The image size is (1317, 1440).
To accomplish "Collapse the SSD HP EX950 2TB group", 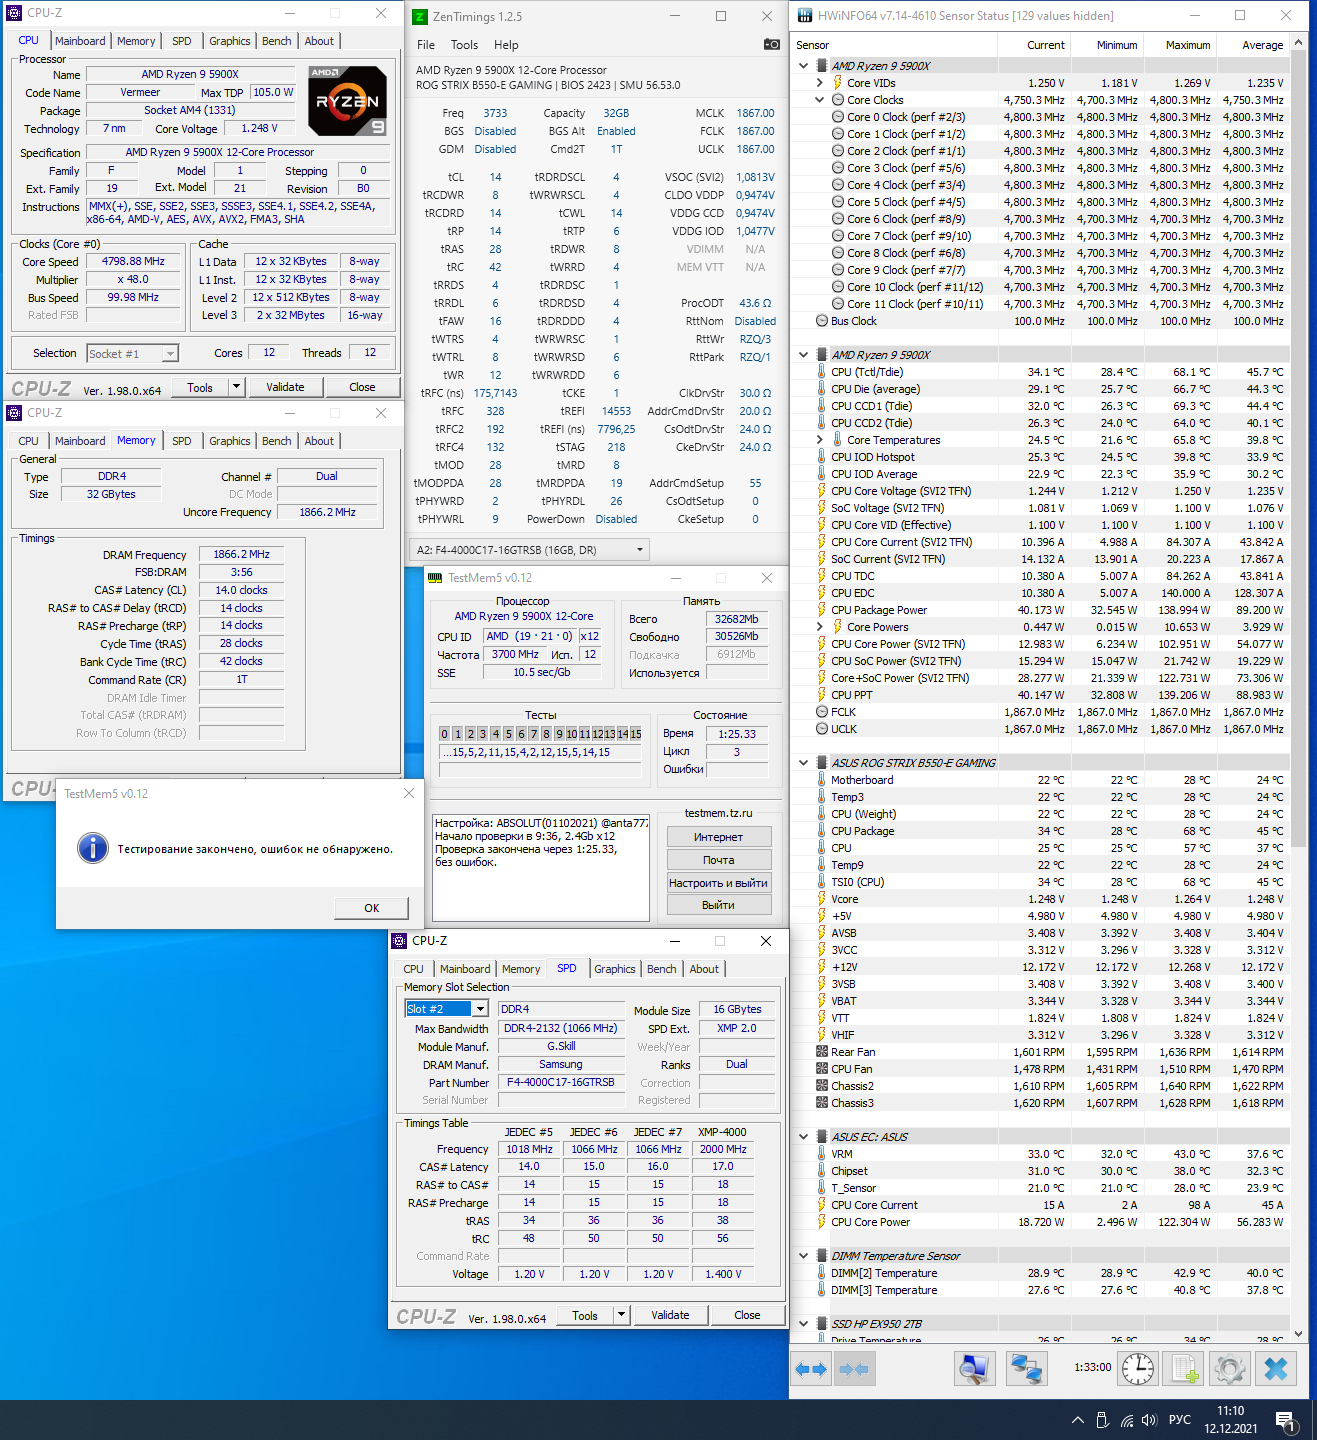I will click(x=803, y=1324).
